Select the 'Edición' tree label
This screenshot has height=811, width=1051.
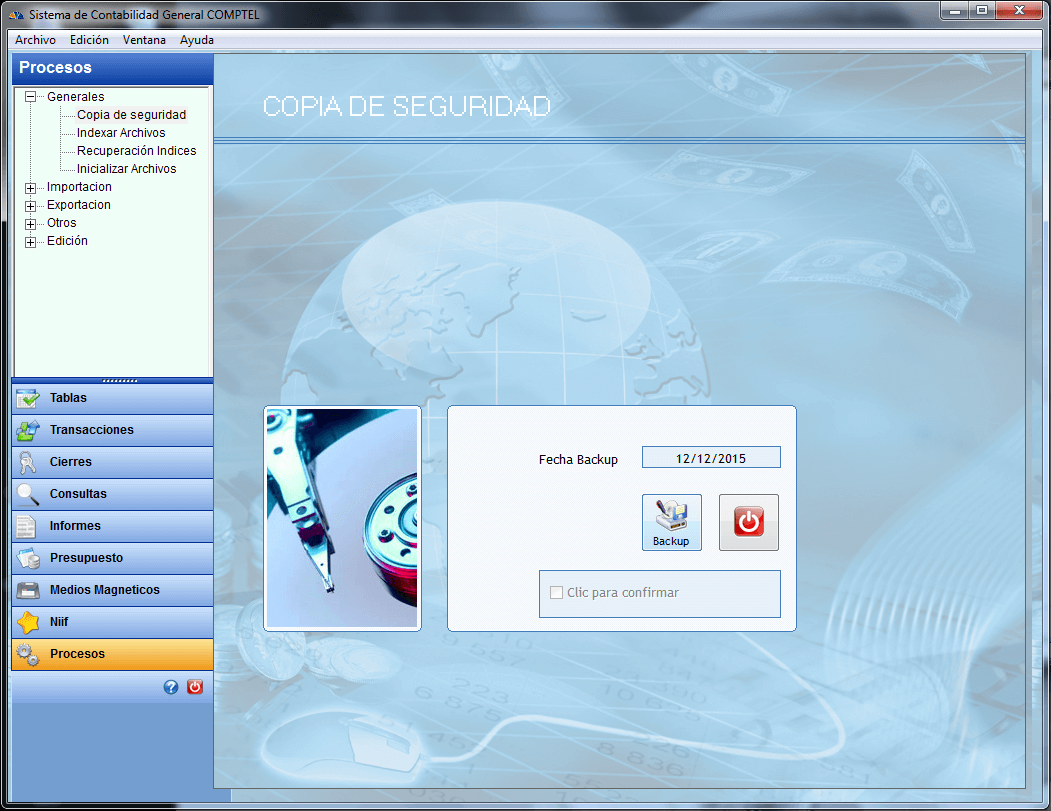coord(67,241)
